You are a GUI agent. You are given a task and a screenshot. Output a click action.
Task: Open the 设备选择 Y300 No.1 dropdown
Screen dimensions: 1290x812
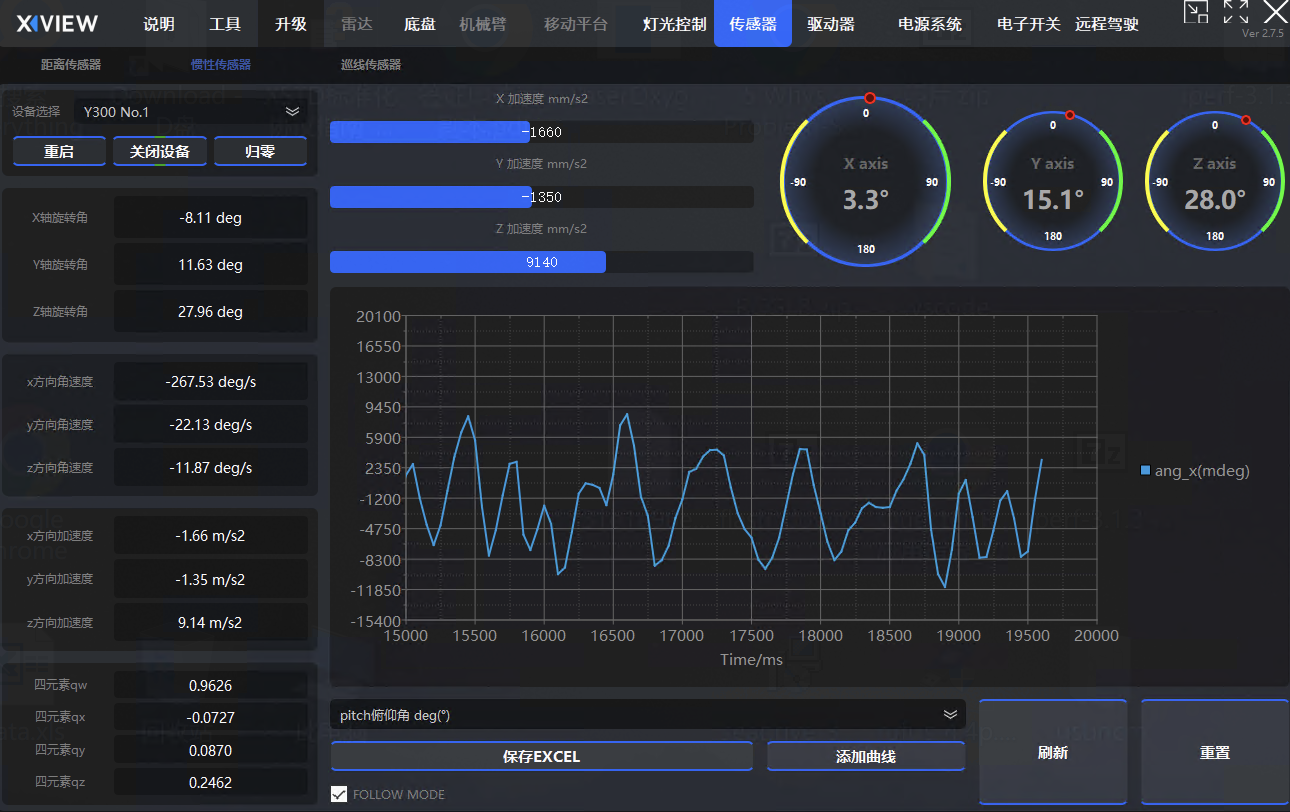(x=190, y=112)
